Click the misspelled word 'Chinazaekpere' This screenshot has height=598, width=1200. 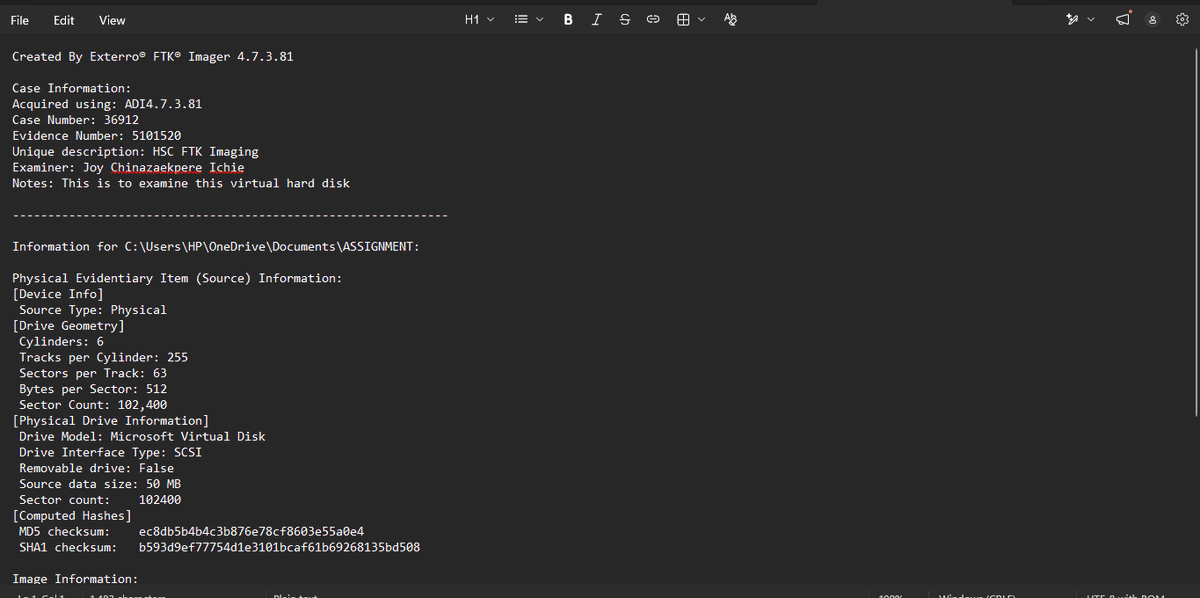pyautogui.click(x=156, y=168)
